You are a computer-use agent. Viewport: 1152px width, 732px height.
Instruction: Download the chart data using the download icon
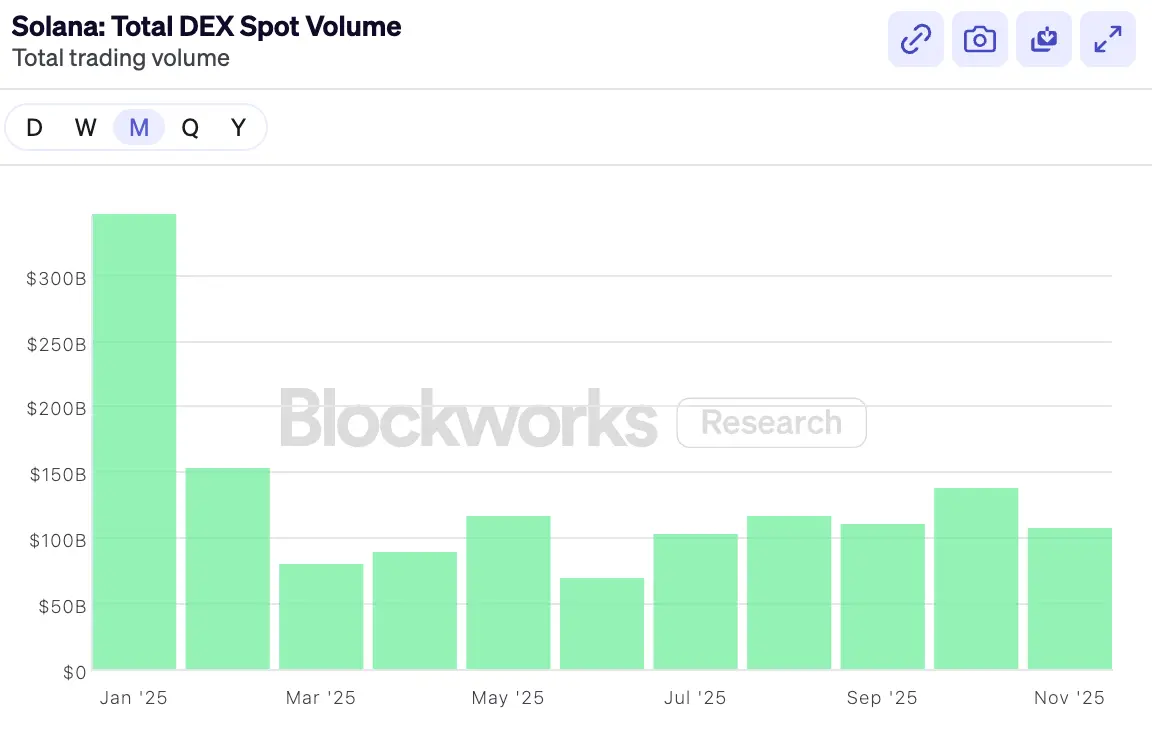coord(1043,40)
